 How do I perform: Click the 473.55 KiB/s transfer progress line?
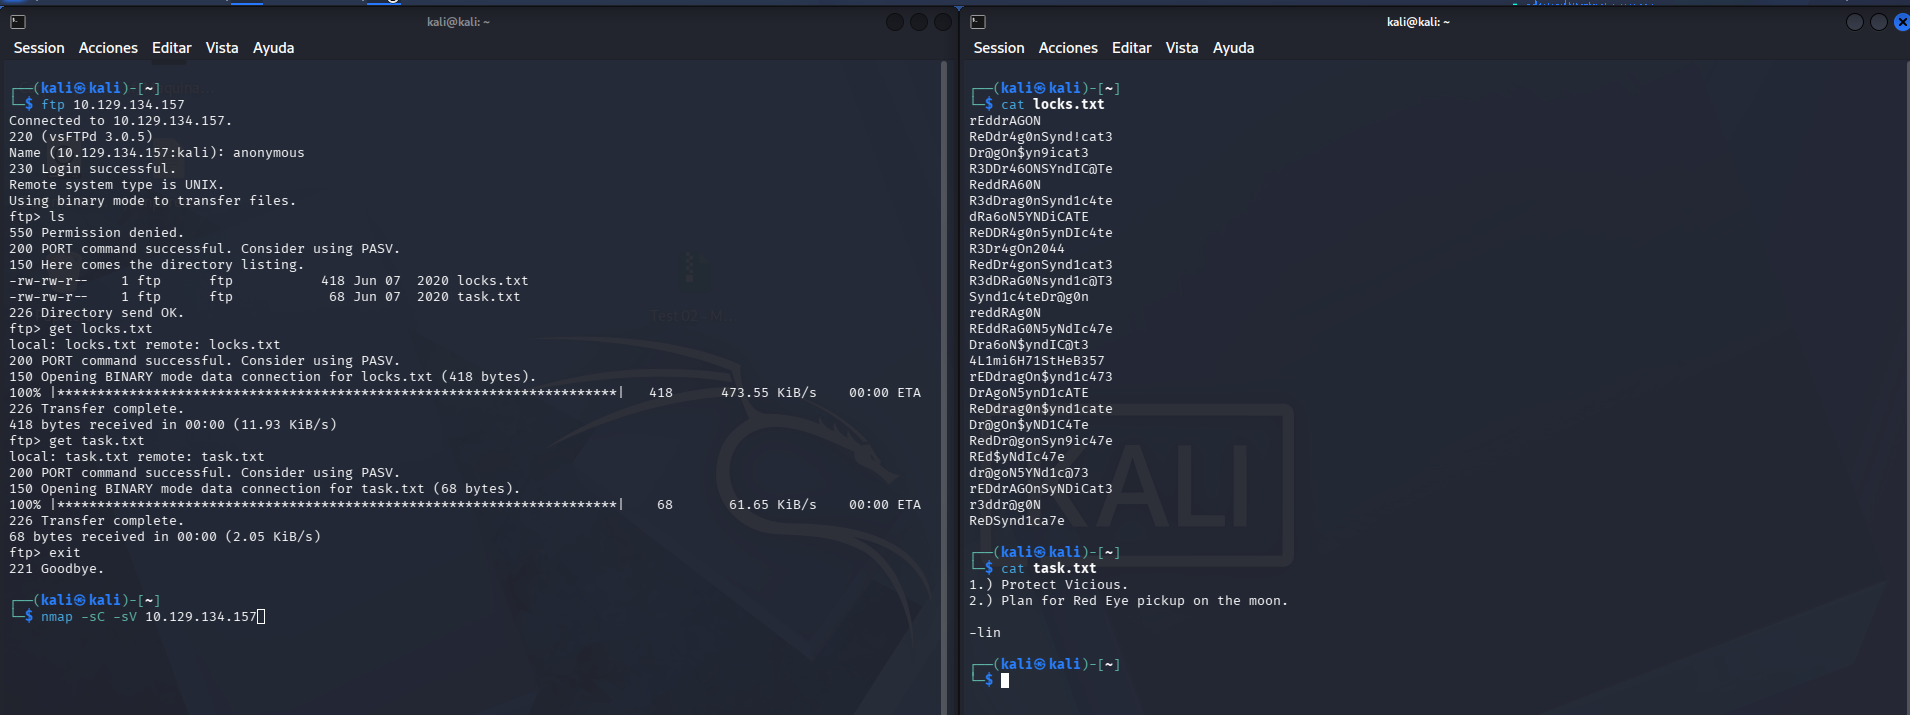point(465,393)
